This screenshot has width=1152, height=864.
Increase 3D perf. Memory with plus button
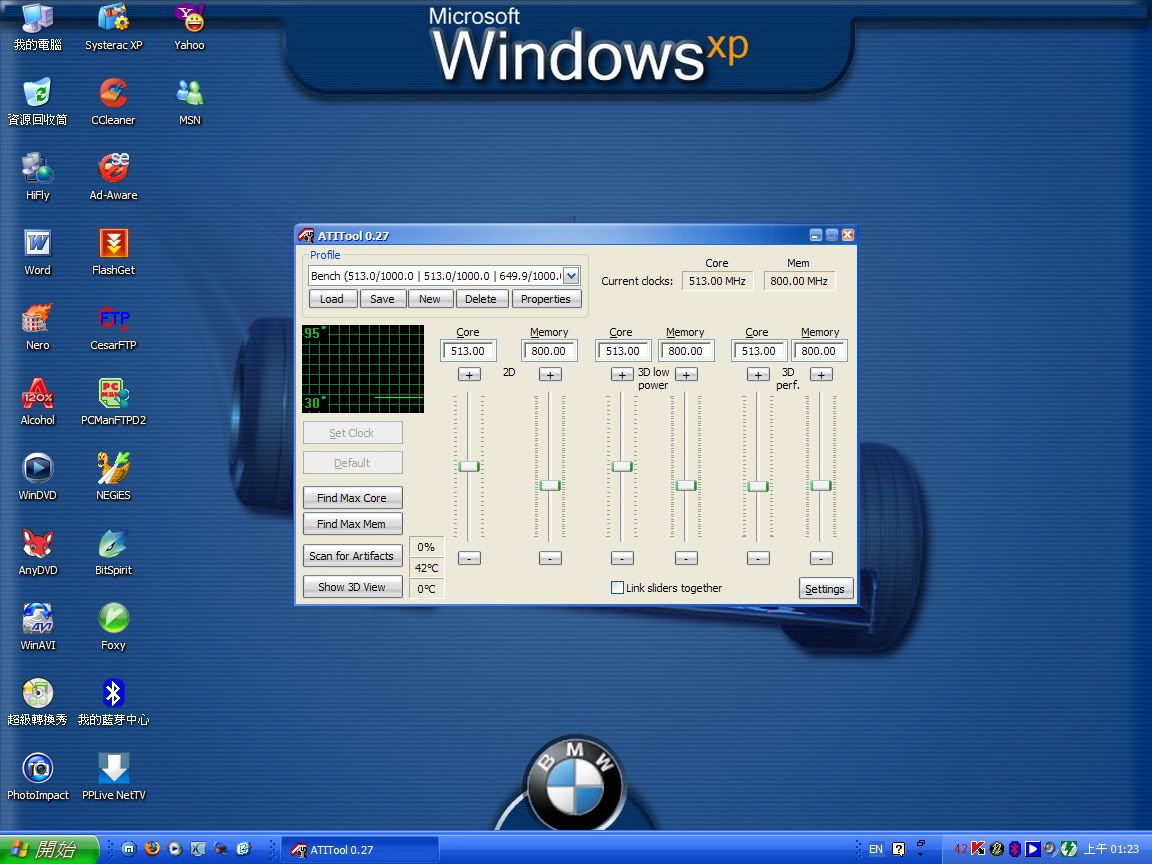821,374
